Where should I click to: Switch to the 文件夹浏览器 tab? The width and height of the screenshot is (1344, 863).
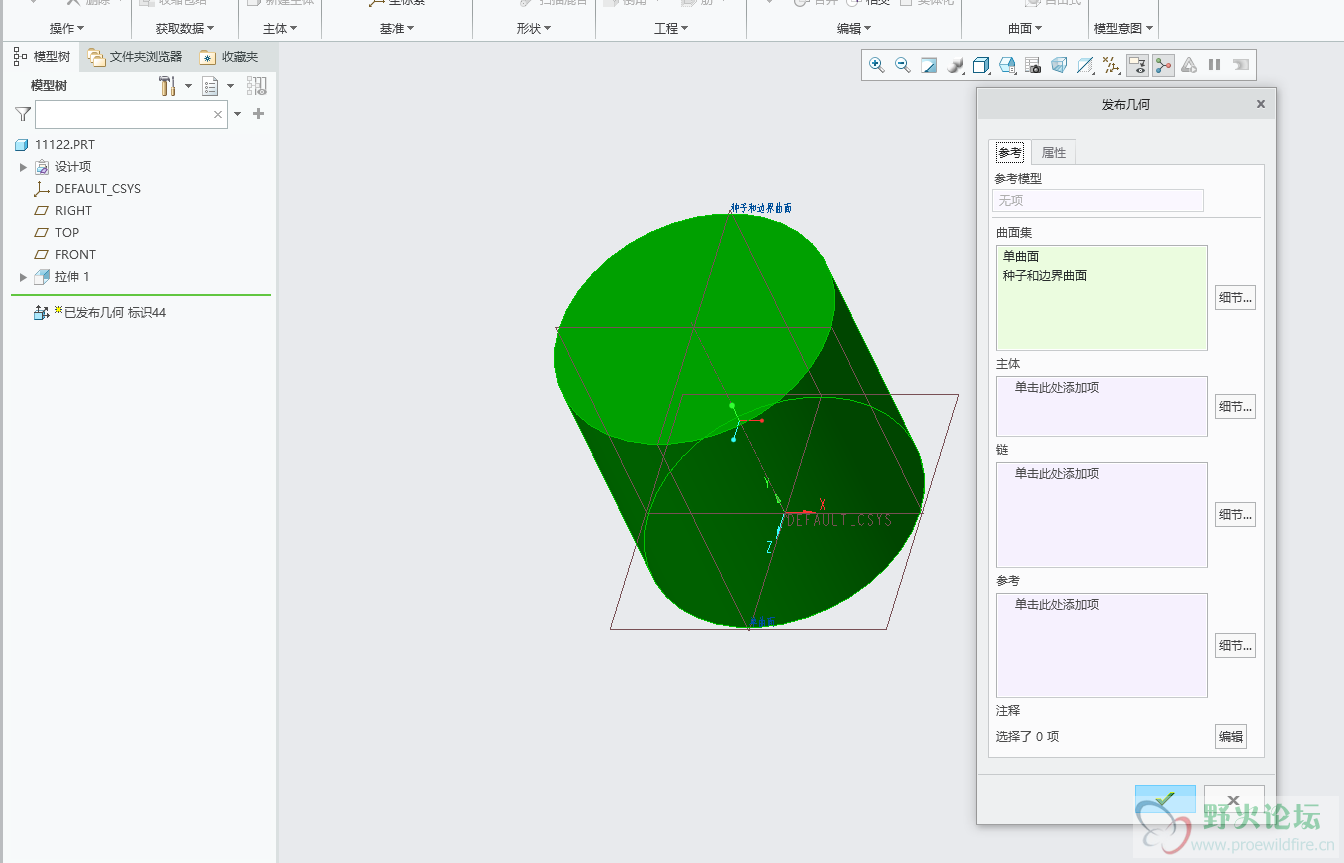tap(135, 57)
